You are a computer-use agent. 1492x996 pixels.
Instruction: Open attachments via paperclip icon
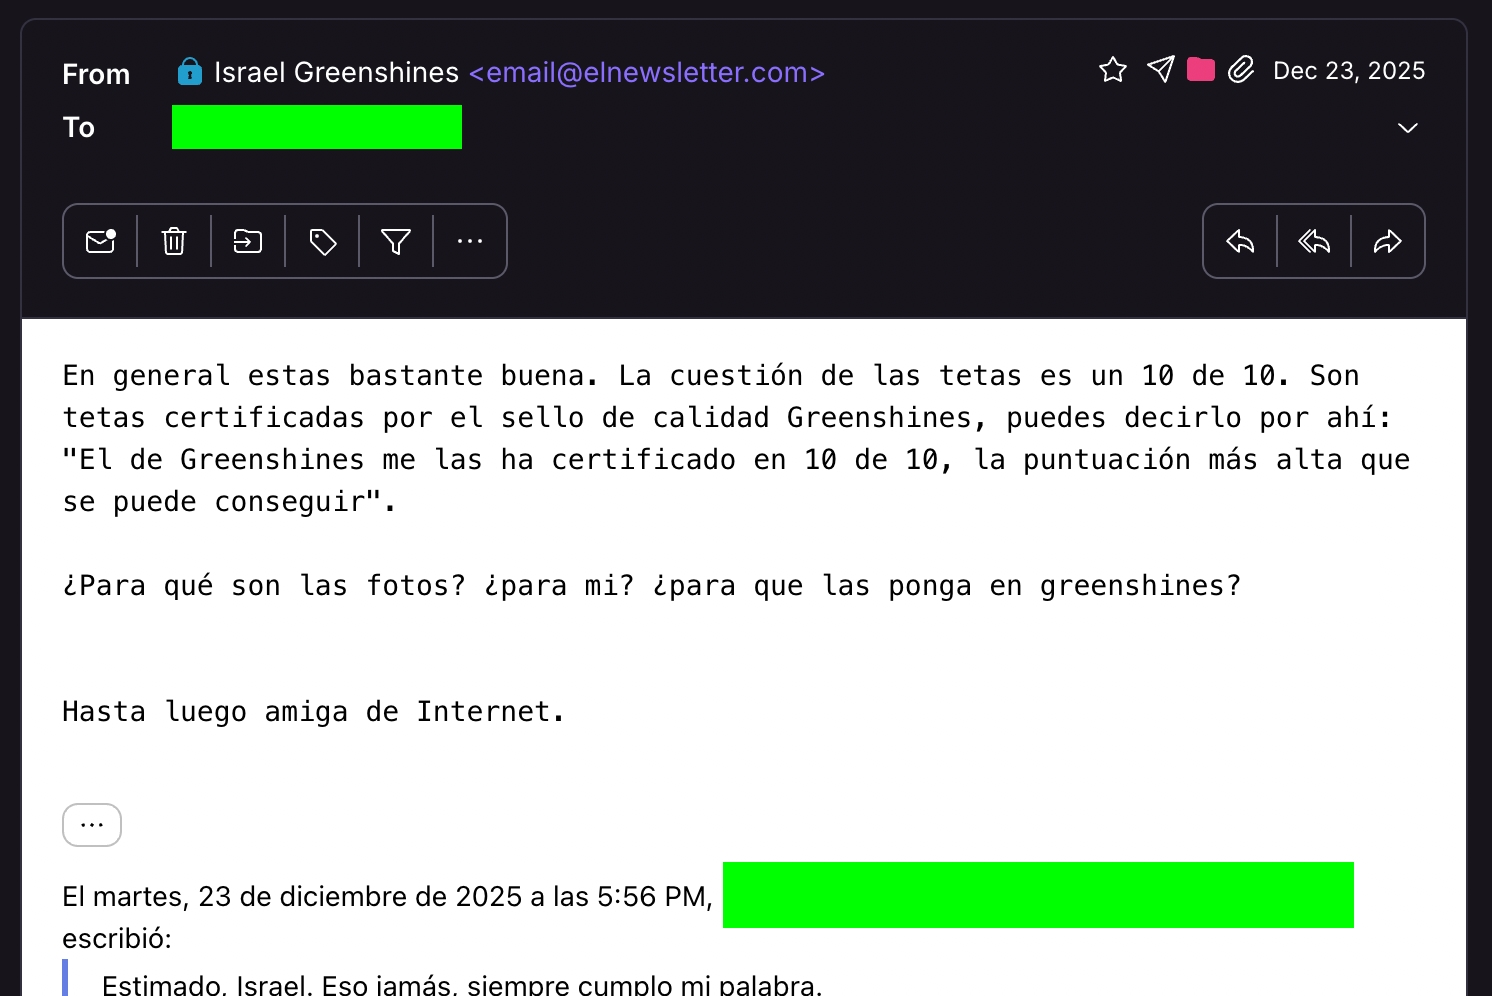click(x=1241, y=69)
